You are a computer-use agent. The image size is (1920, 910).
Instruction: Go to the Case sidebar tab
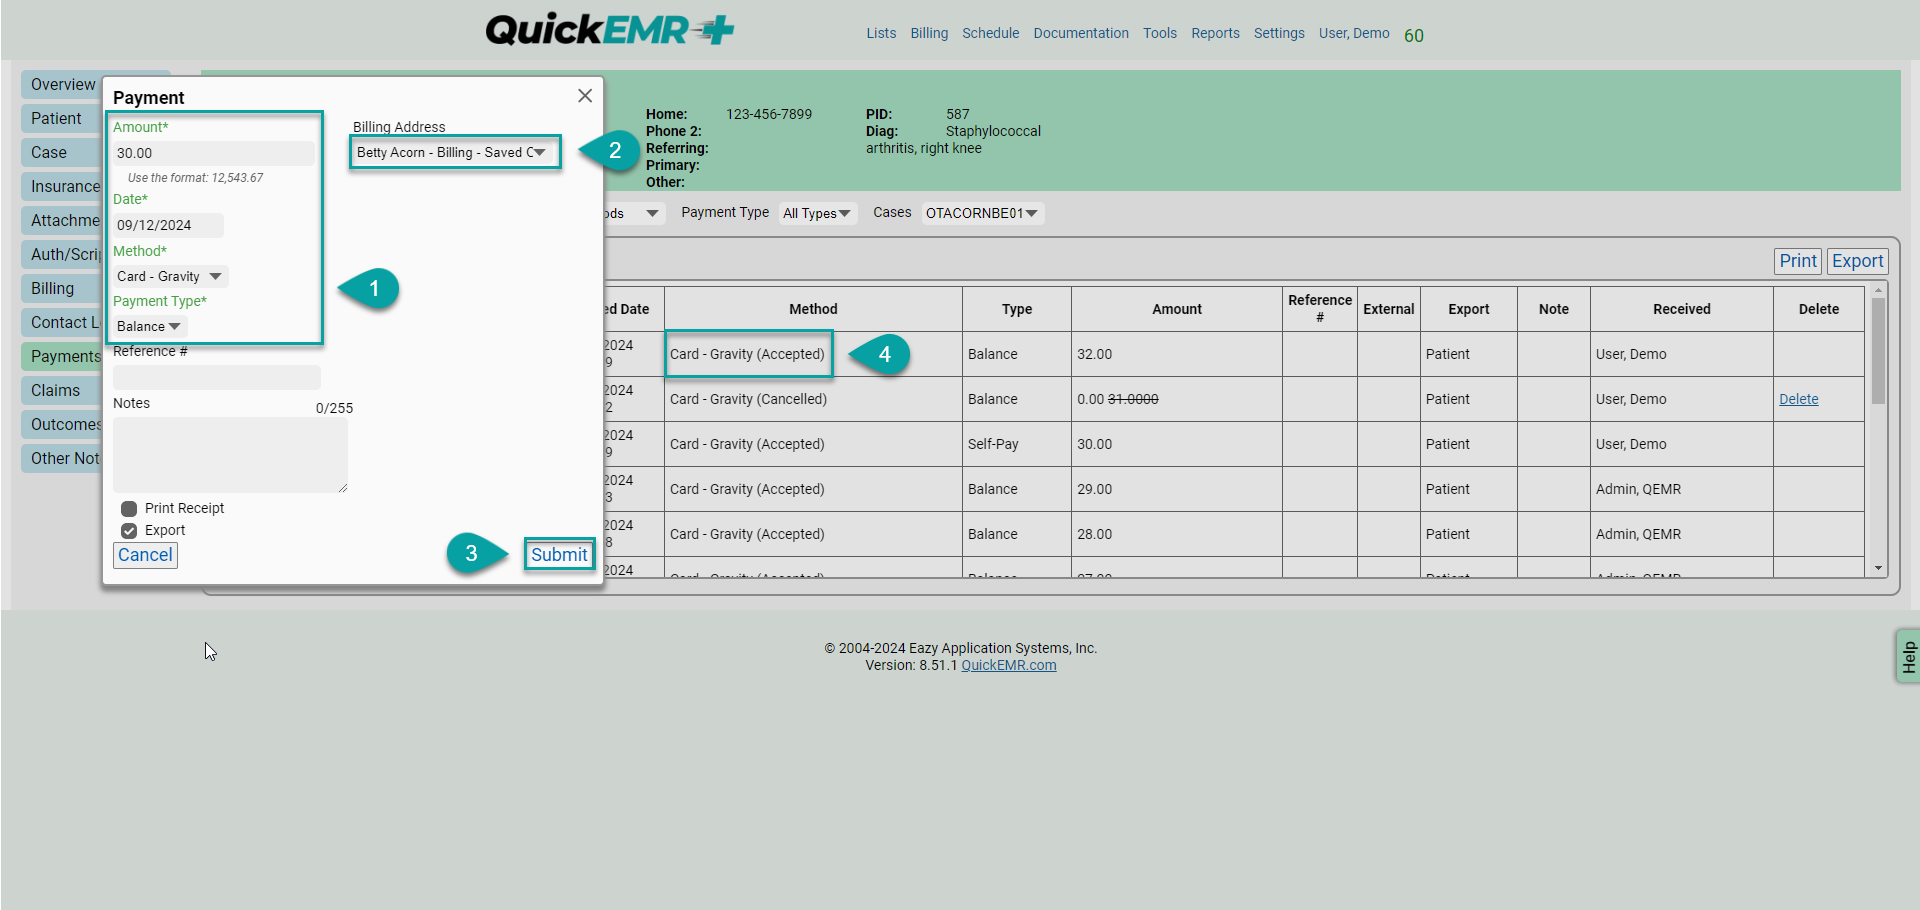tap(62, 153)
